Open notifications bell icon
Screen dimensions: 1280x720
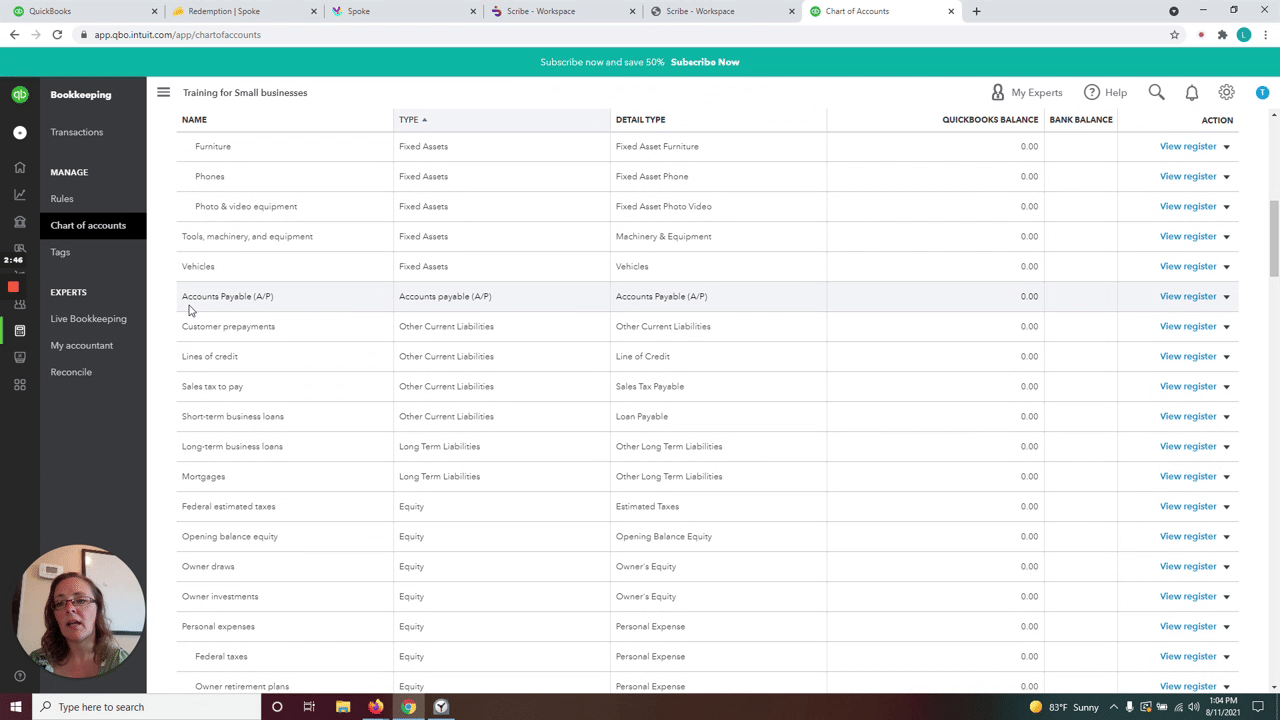tap(1191, 93)
